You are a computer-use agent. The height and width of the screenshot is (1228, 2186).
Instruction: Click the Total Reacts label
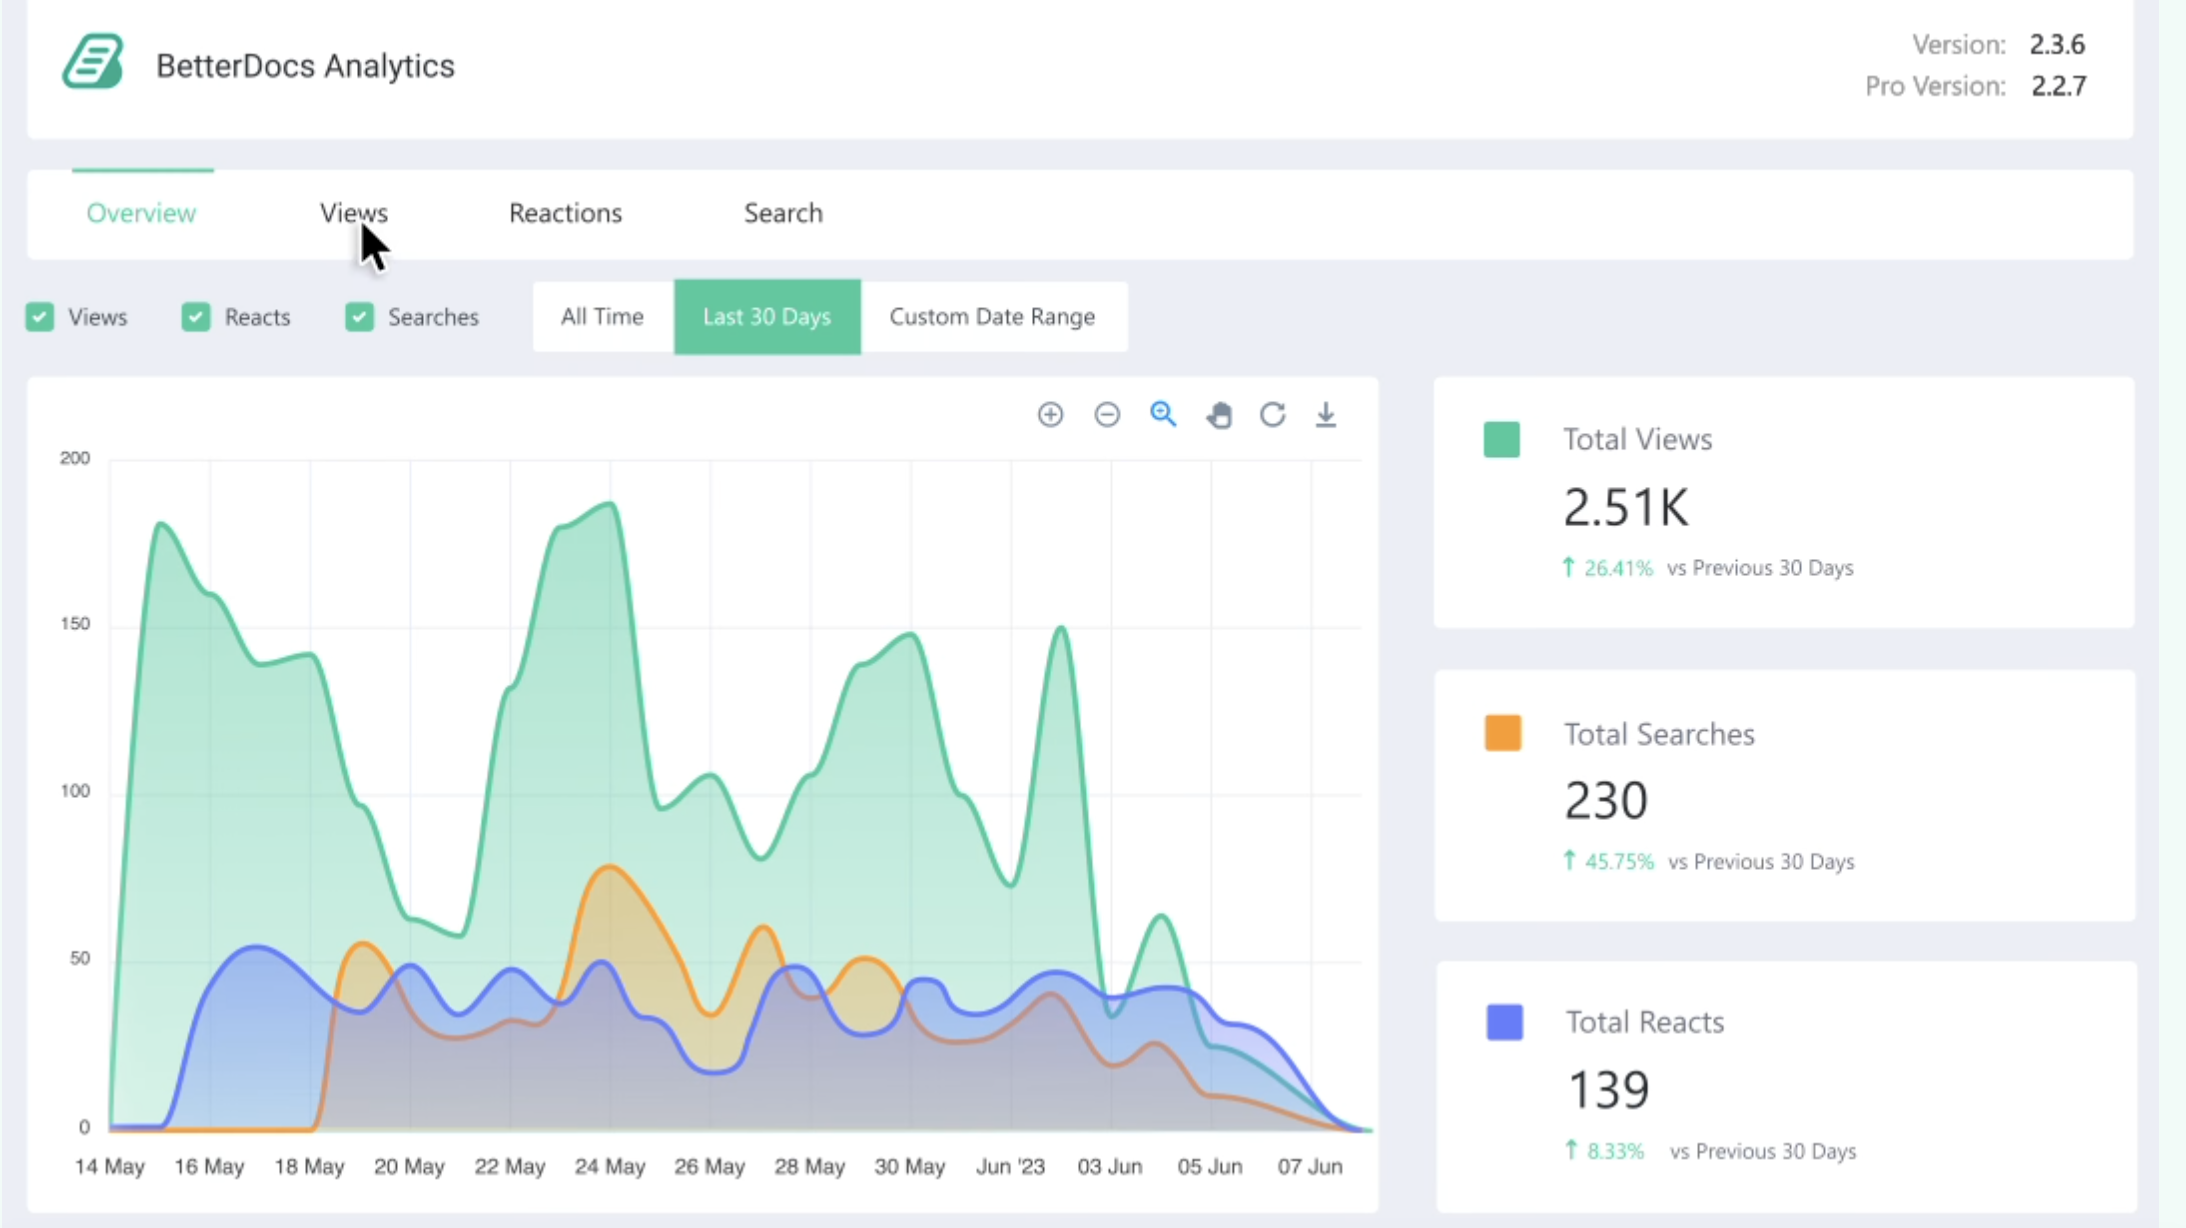[1645, 1022]
